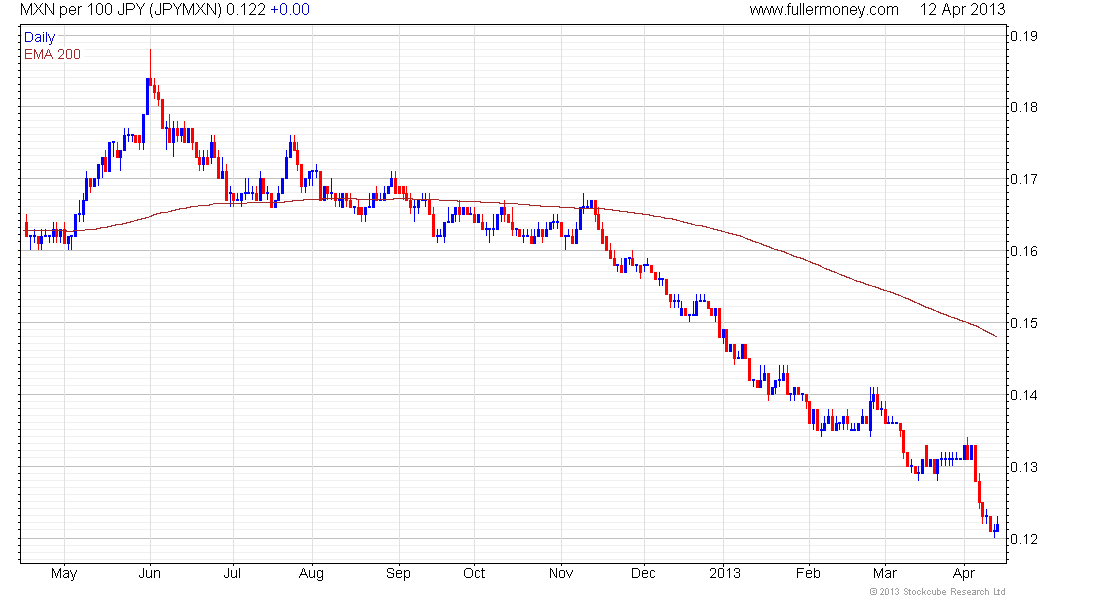Click the Aug label on the time axis
The width and height of the screenshot is (1100, 600).
pos(311,574)
